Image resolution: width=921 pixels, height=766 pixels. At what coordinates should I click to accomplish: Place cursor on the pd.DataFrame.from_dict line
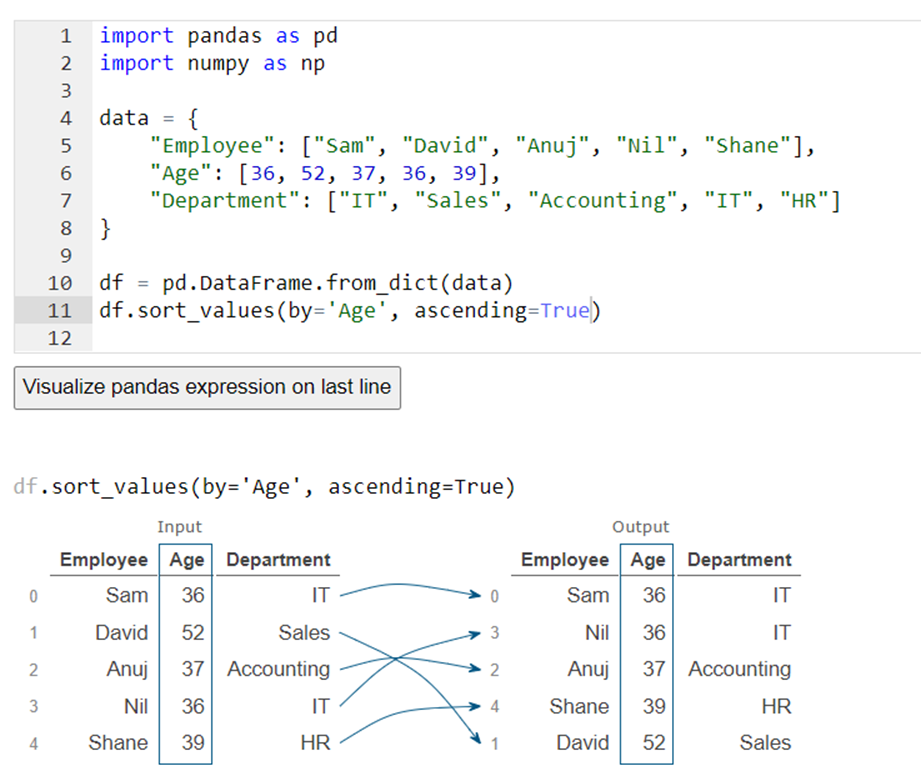305,283
